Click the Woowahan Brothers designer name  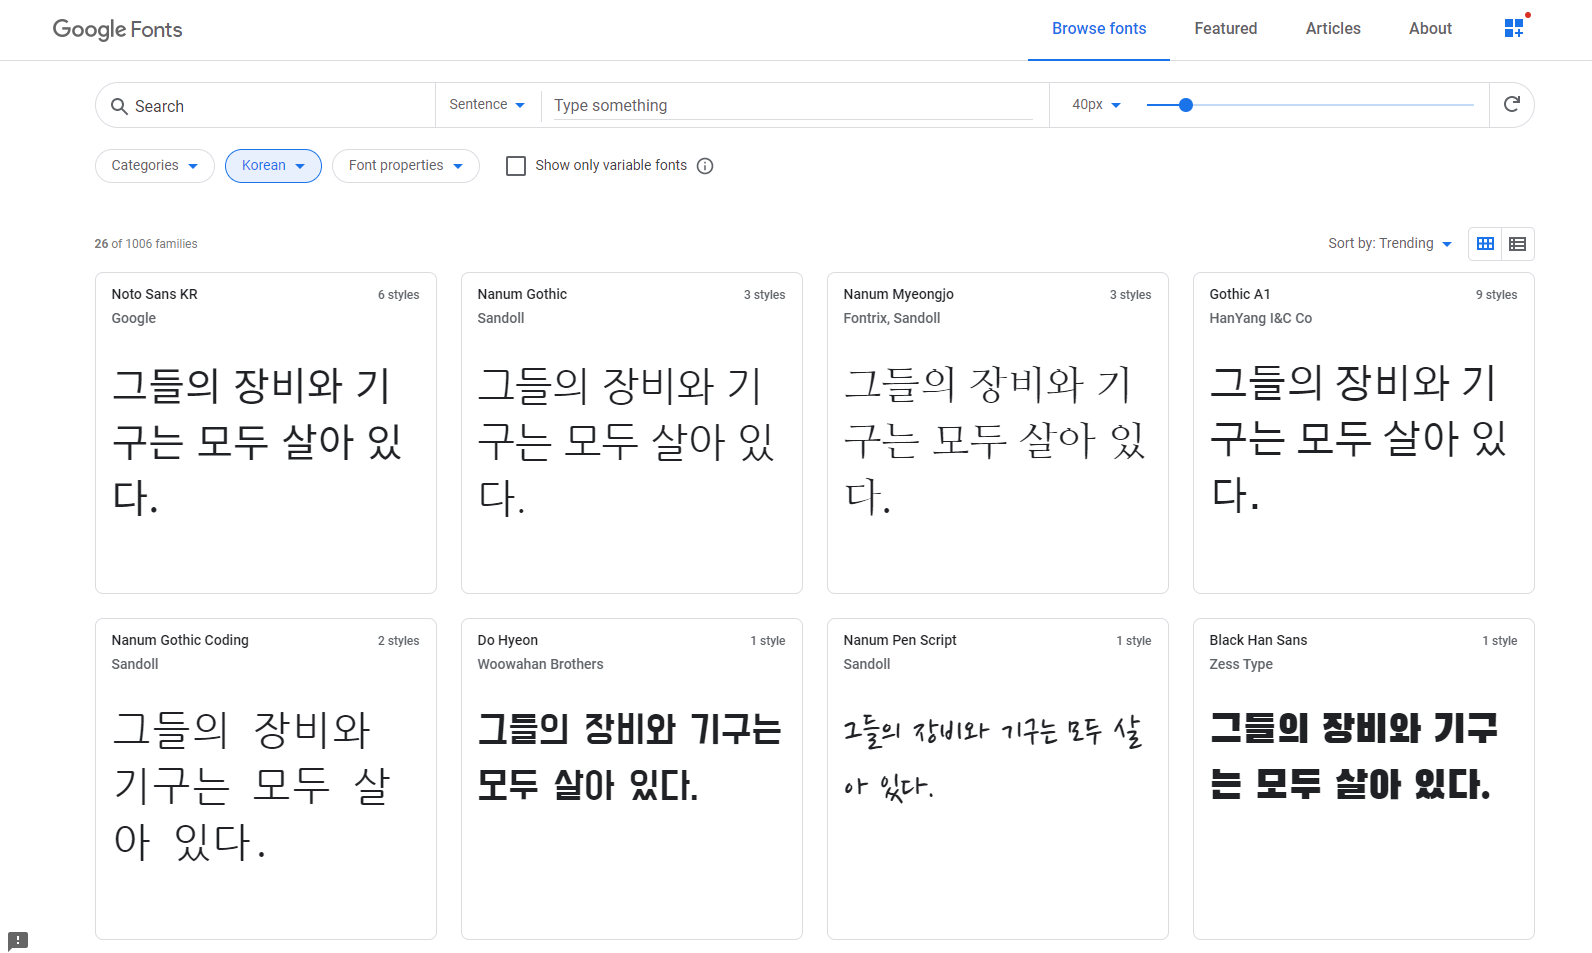click(540, 664)
